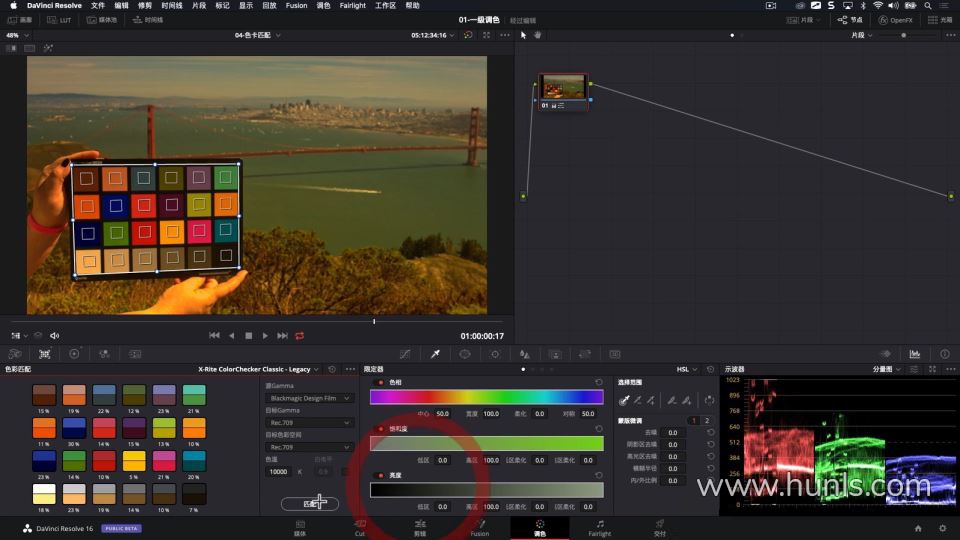Select the qualifier eyedropper palette icon

(x=435, y=354)
